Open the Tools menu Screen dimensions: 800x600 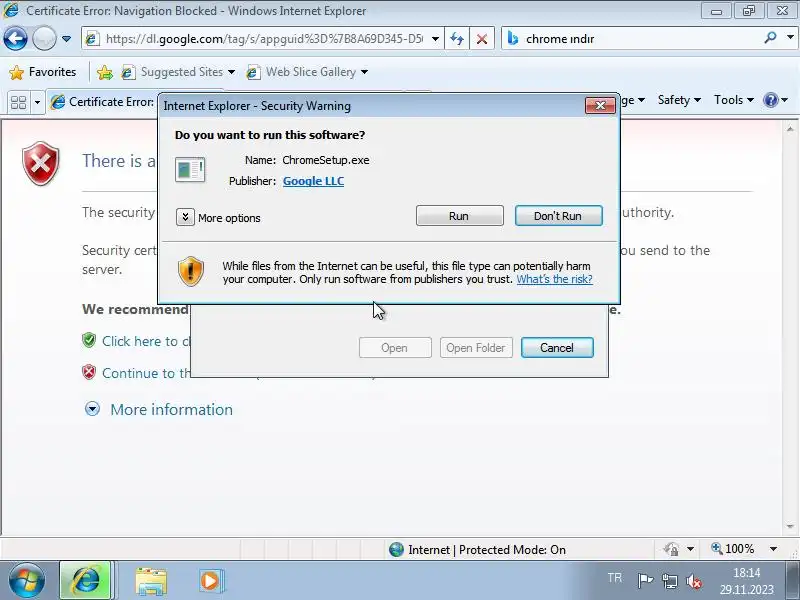[734, 100]
